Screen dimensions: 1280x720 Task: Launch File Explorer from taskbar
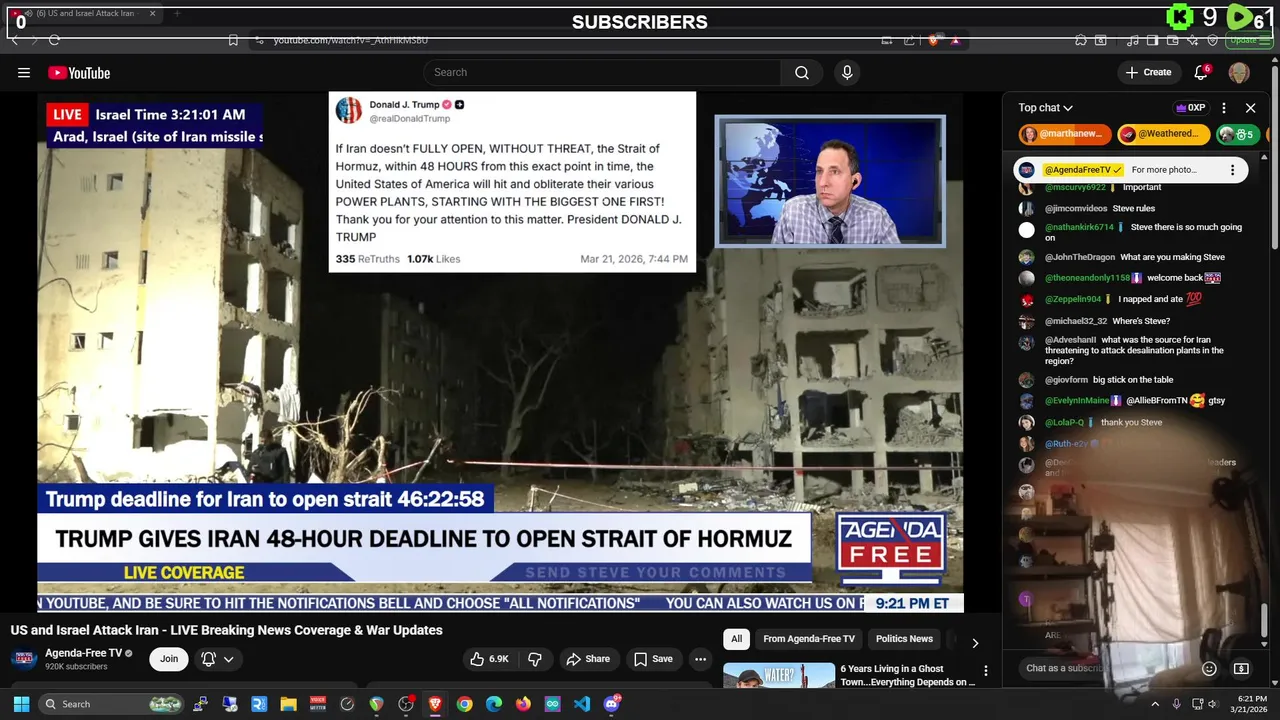coord(288,704)
